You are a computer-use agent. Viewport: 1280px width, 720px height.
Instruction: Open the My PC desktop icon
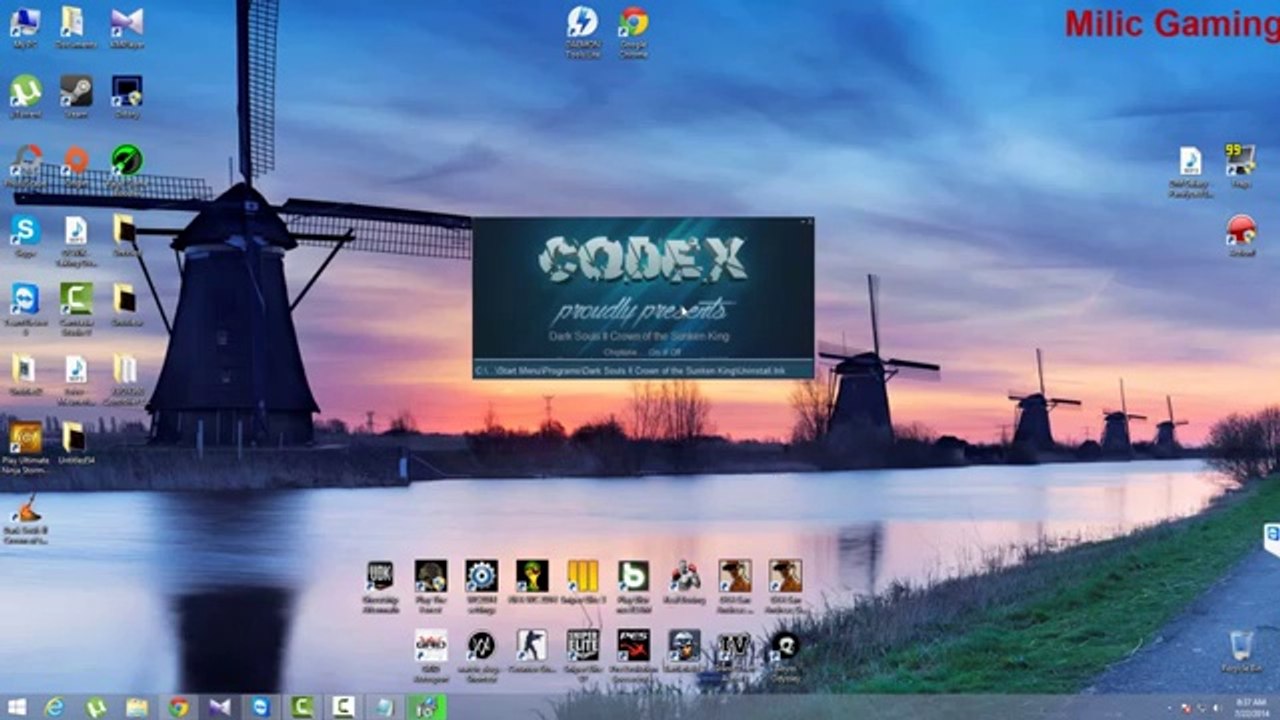coord(25,28)
